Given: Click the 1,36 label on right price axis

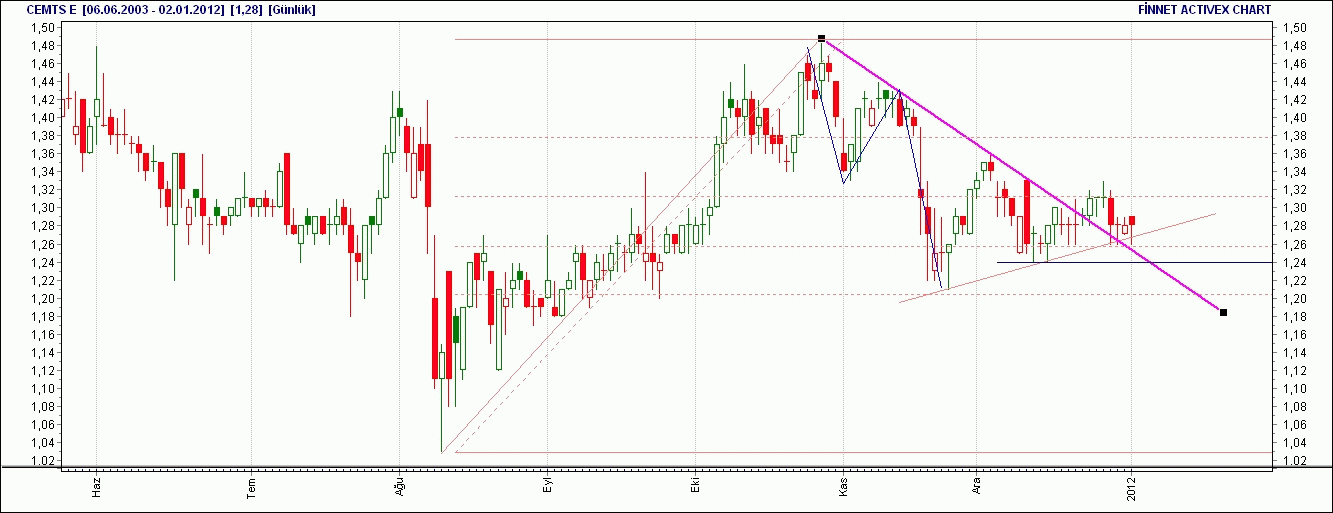Looking at the screenshot, I should (x=1294, y=154).
